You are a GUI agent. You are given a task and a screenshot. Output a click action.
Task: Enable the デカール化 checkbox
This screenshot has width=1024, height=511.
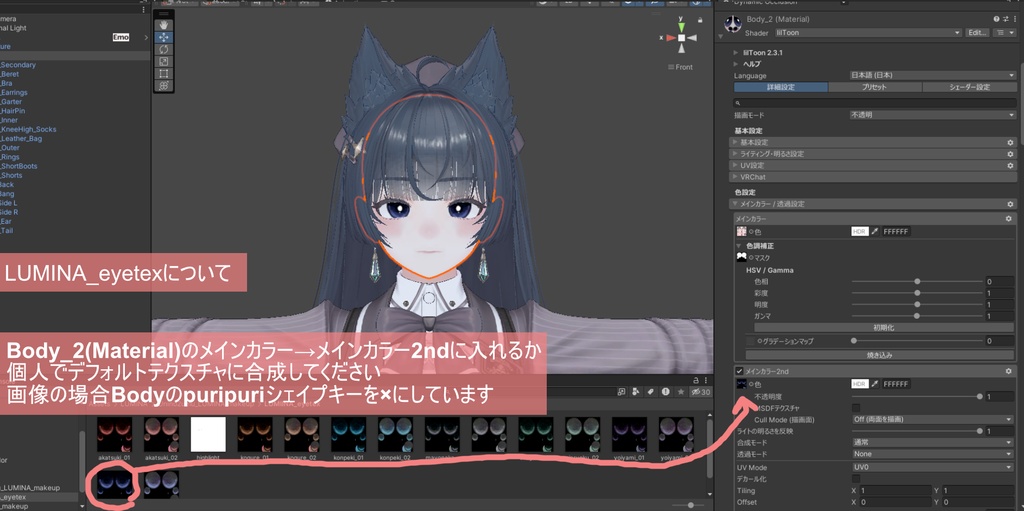click(856, 479)
